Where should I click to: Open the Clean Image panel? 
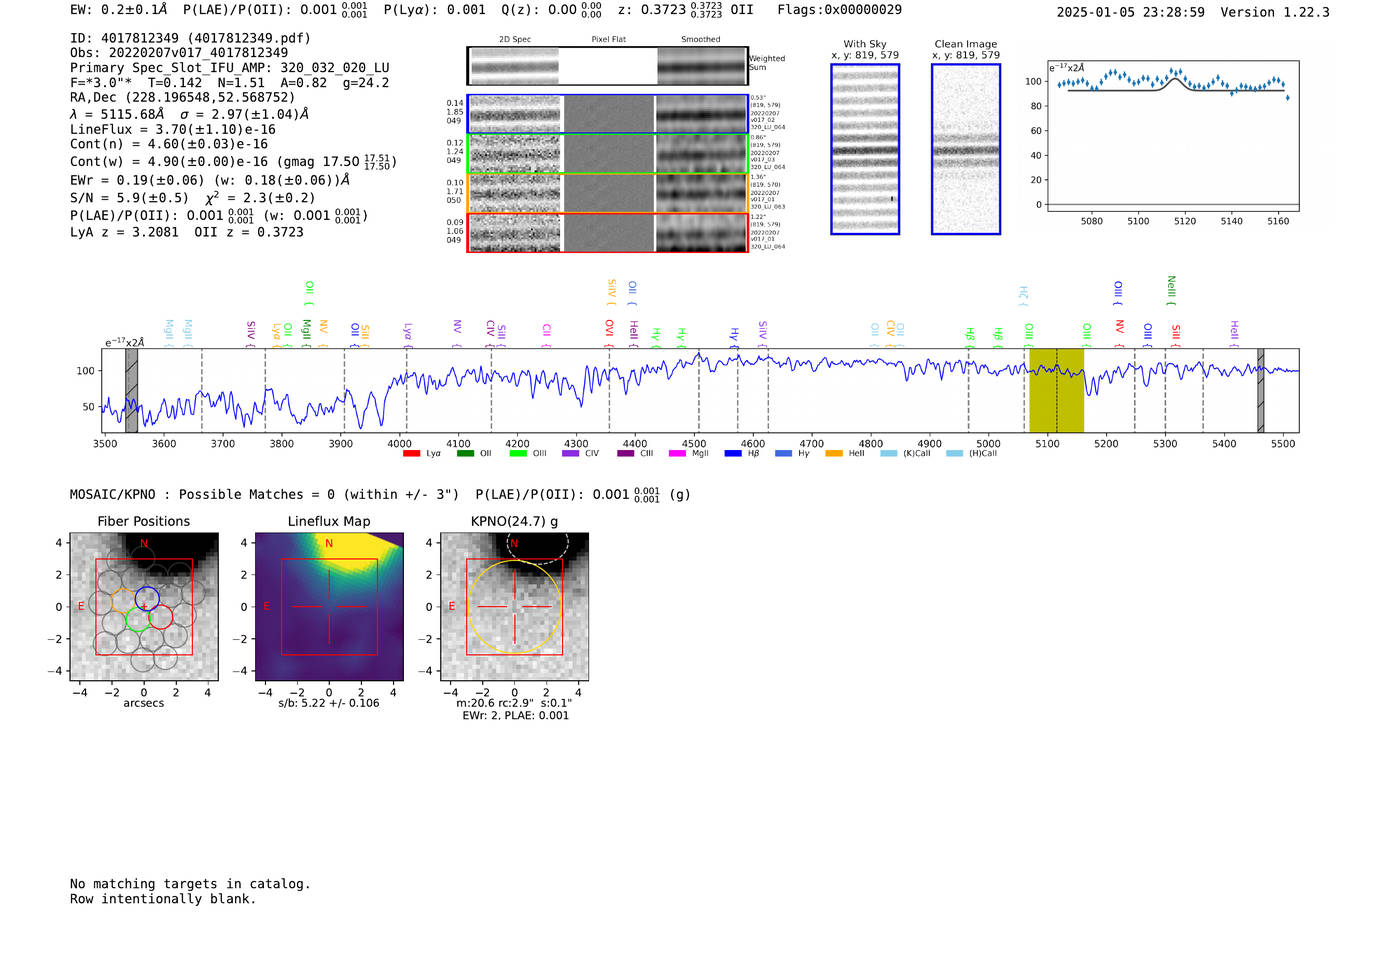(966, 149)
